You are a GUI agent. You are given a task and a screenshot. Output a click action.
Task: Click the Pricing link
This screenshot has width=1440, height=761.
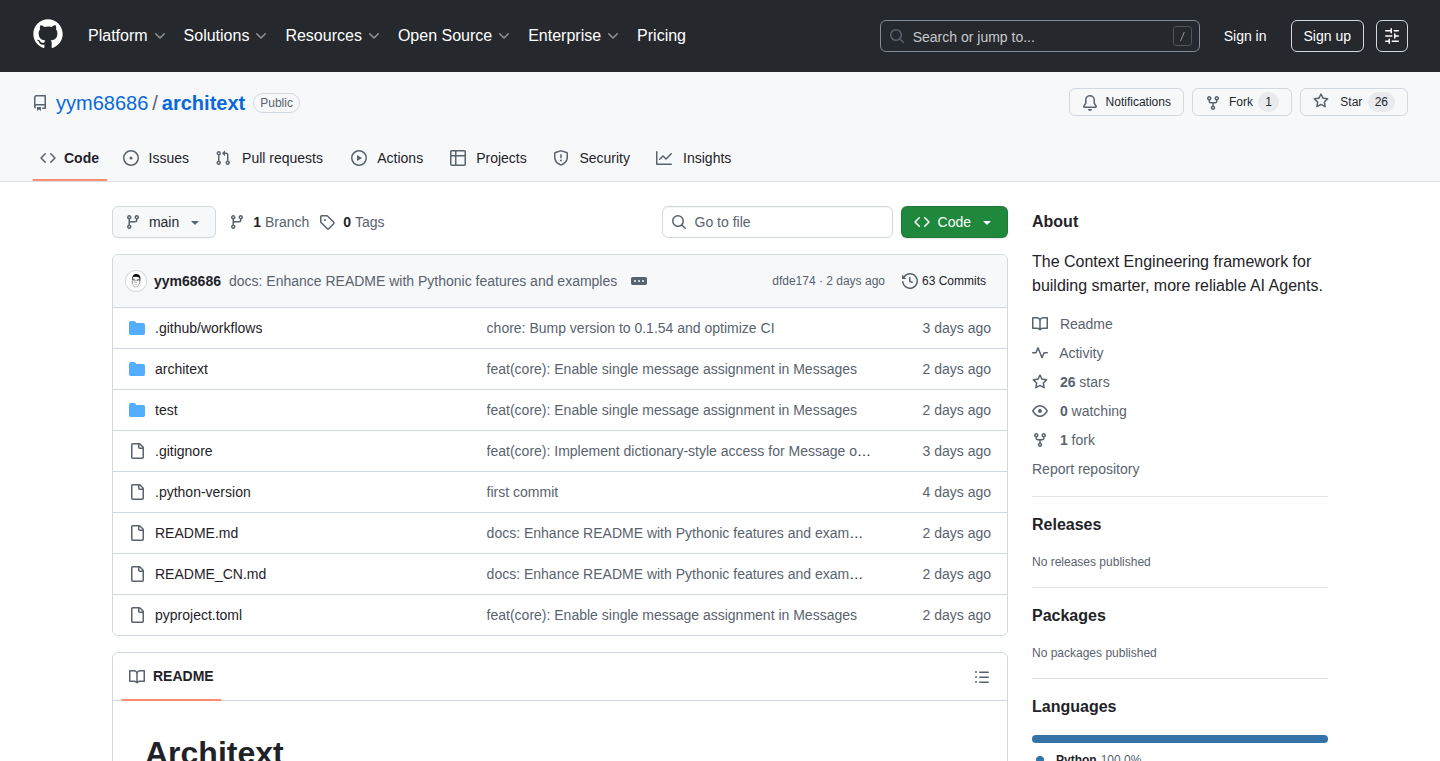[661, 35]
